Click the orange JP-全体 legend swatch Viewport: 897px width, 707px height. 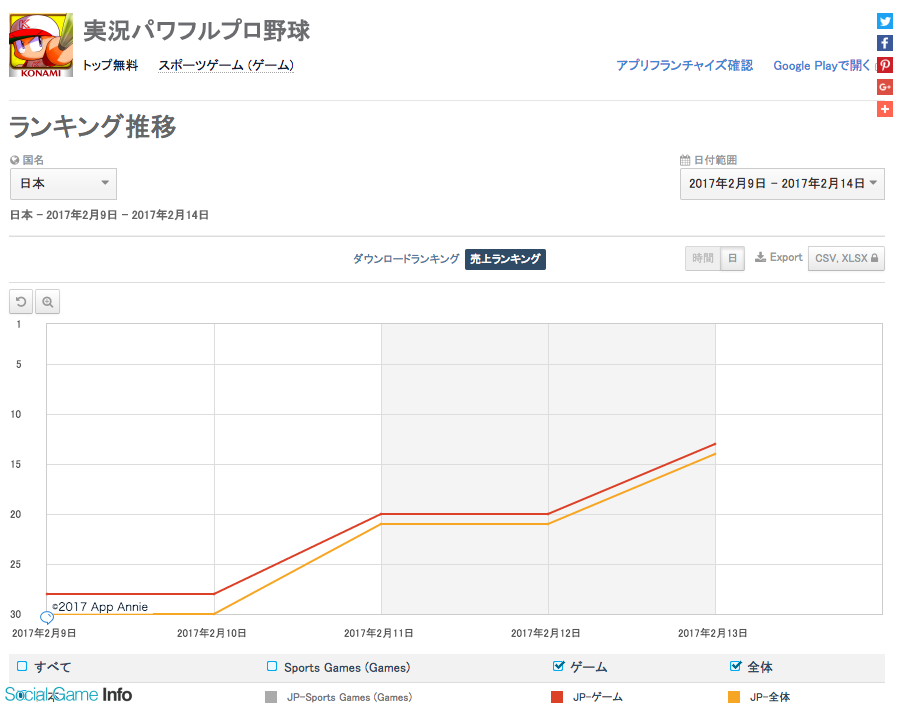[x=734, y=697]
